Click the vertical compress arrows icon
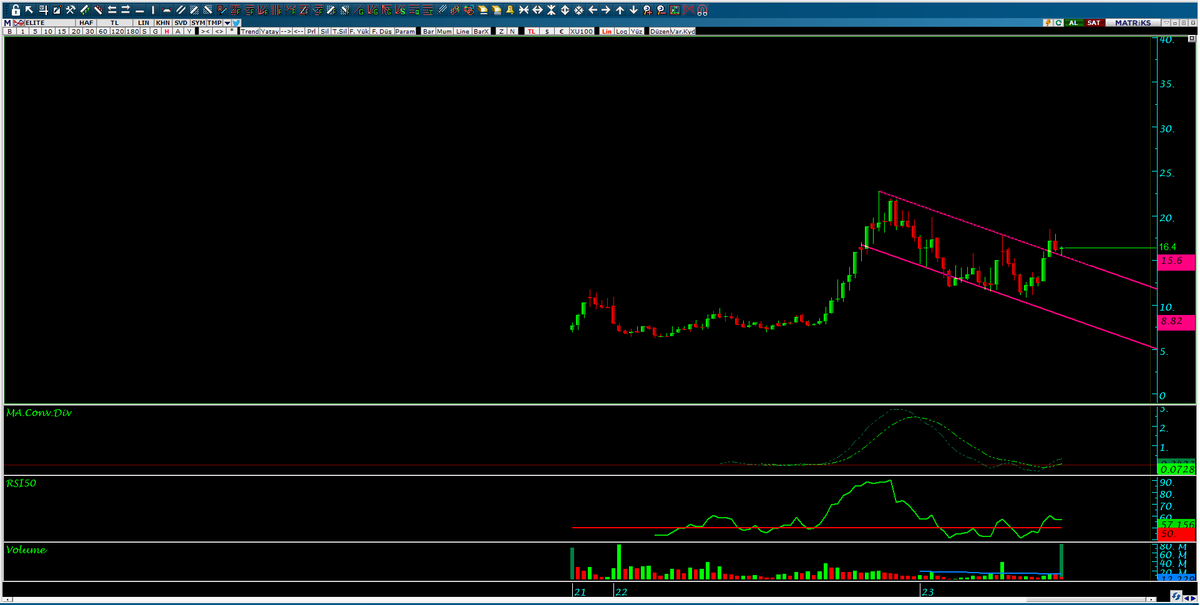1200x605 pixels. (551, 10)
